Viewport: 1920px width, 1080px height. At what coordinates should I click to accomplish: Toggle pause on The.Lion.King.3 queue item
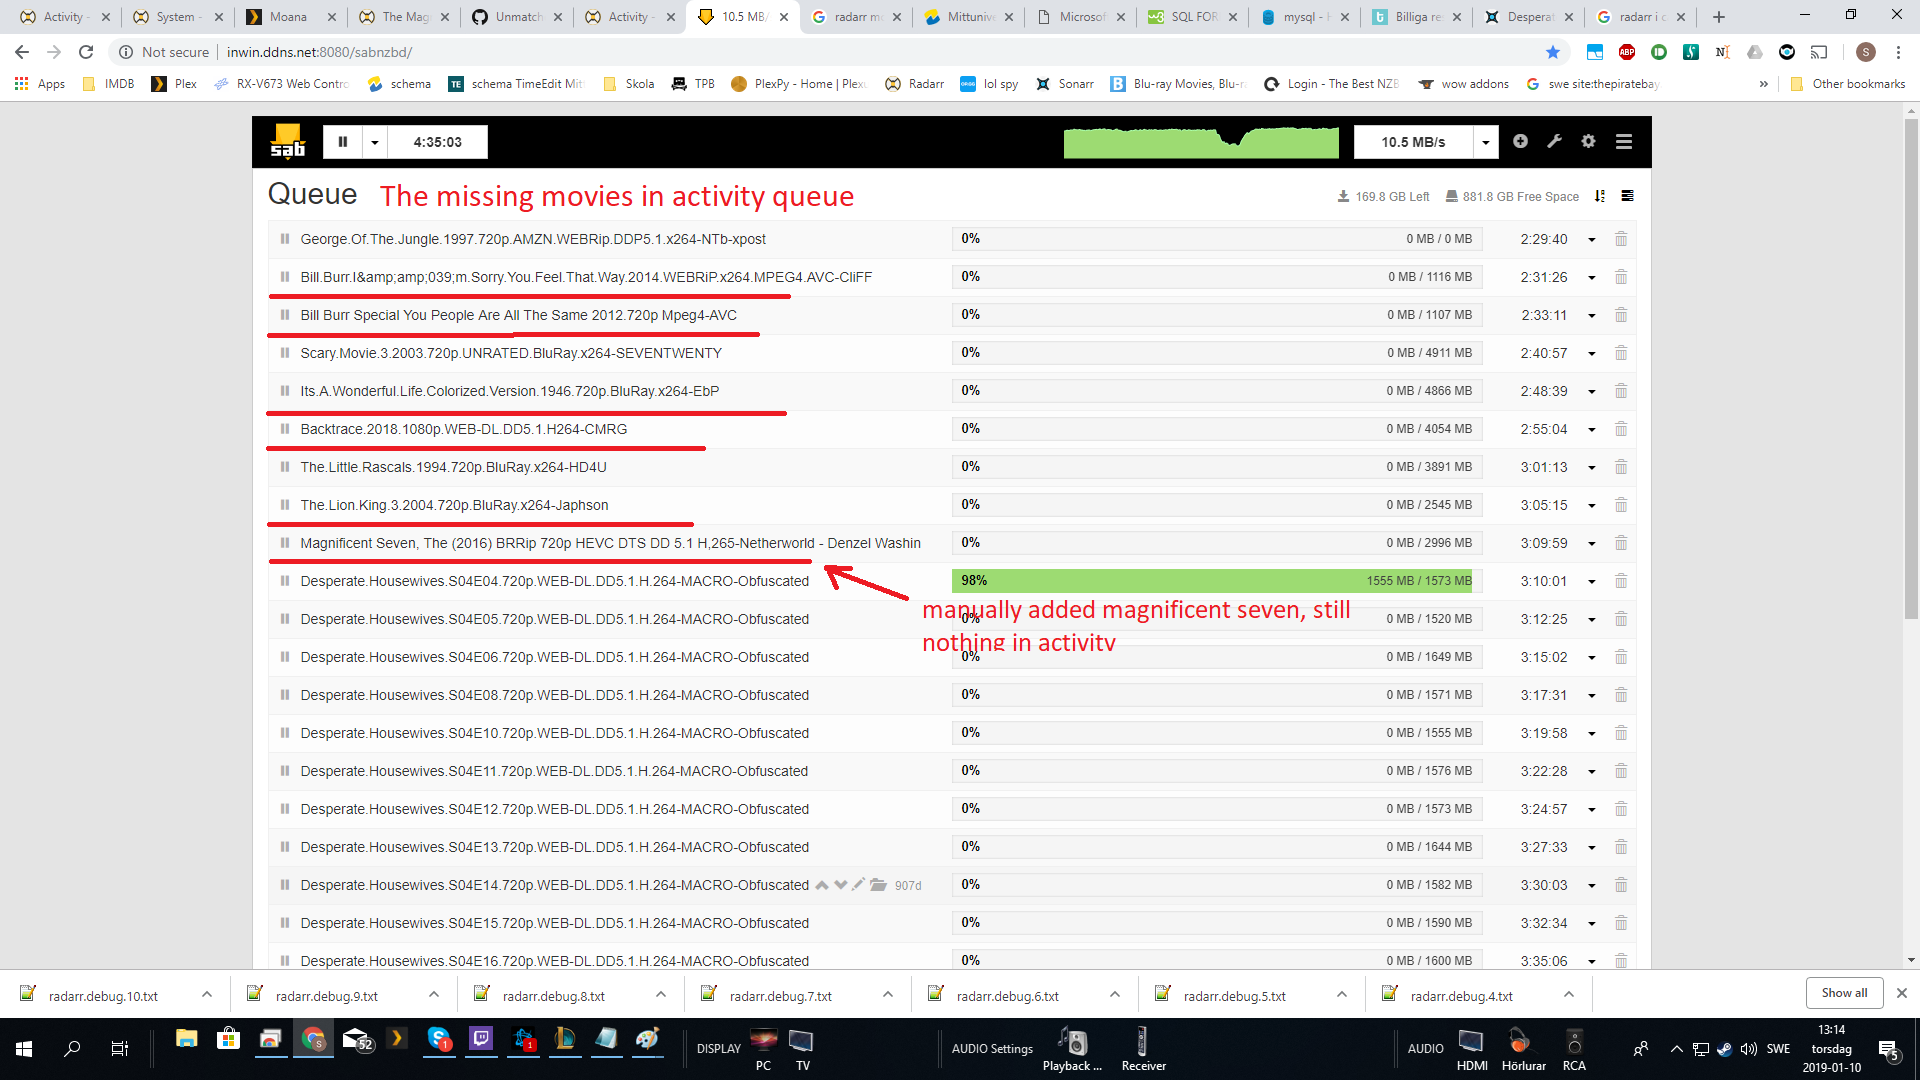tap(285, 505)
